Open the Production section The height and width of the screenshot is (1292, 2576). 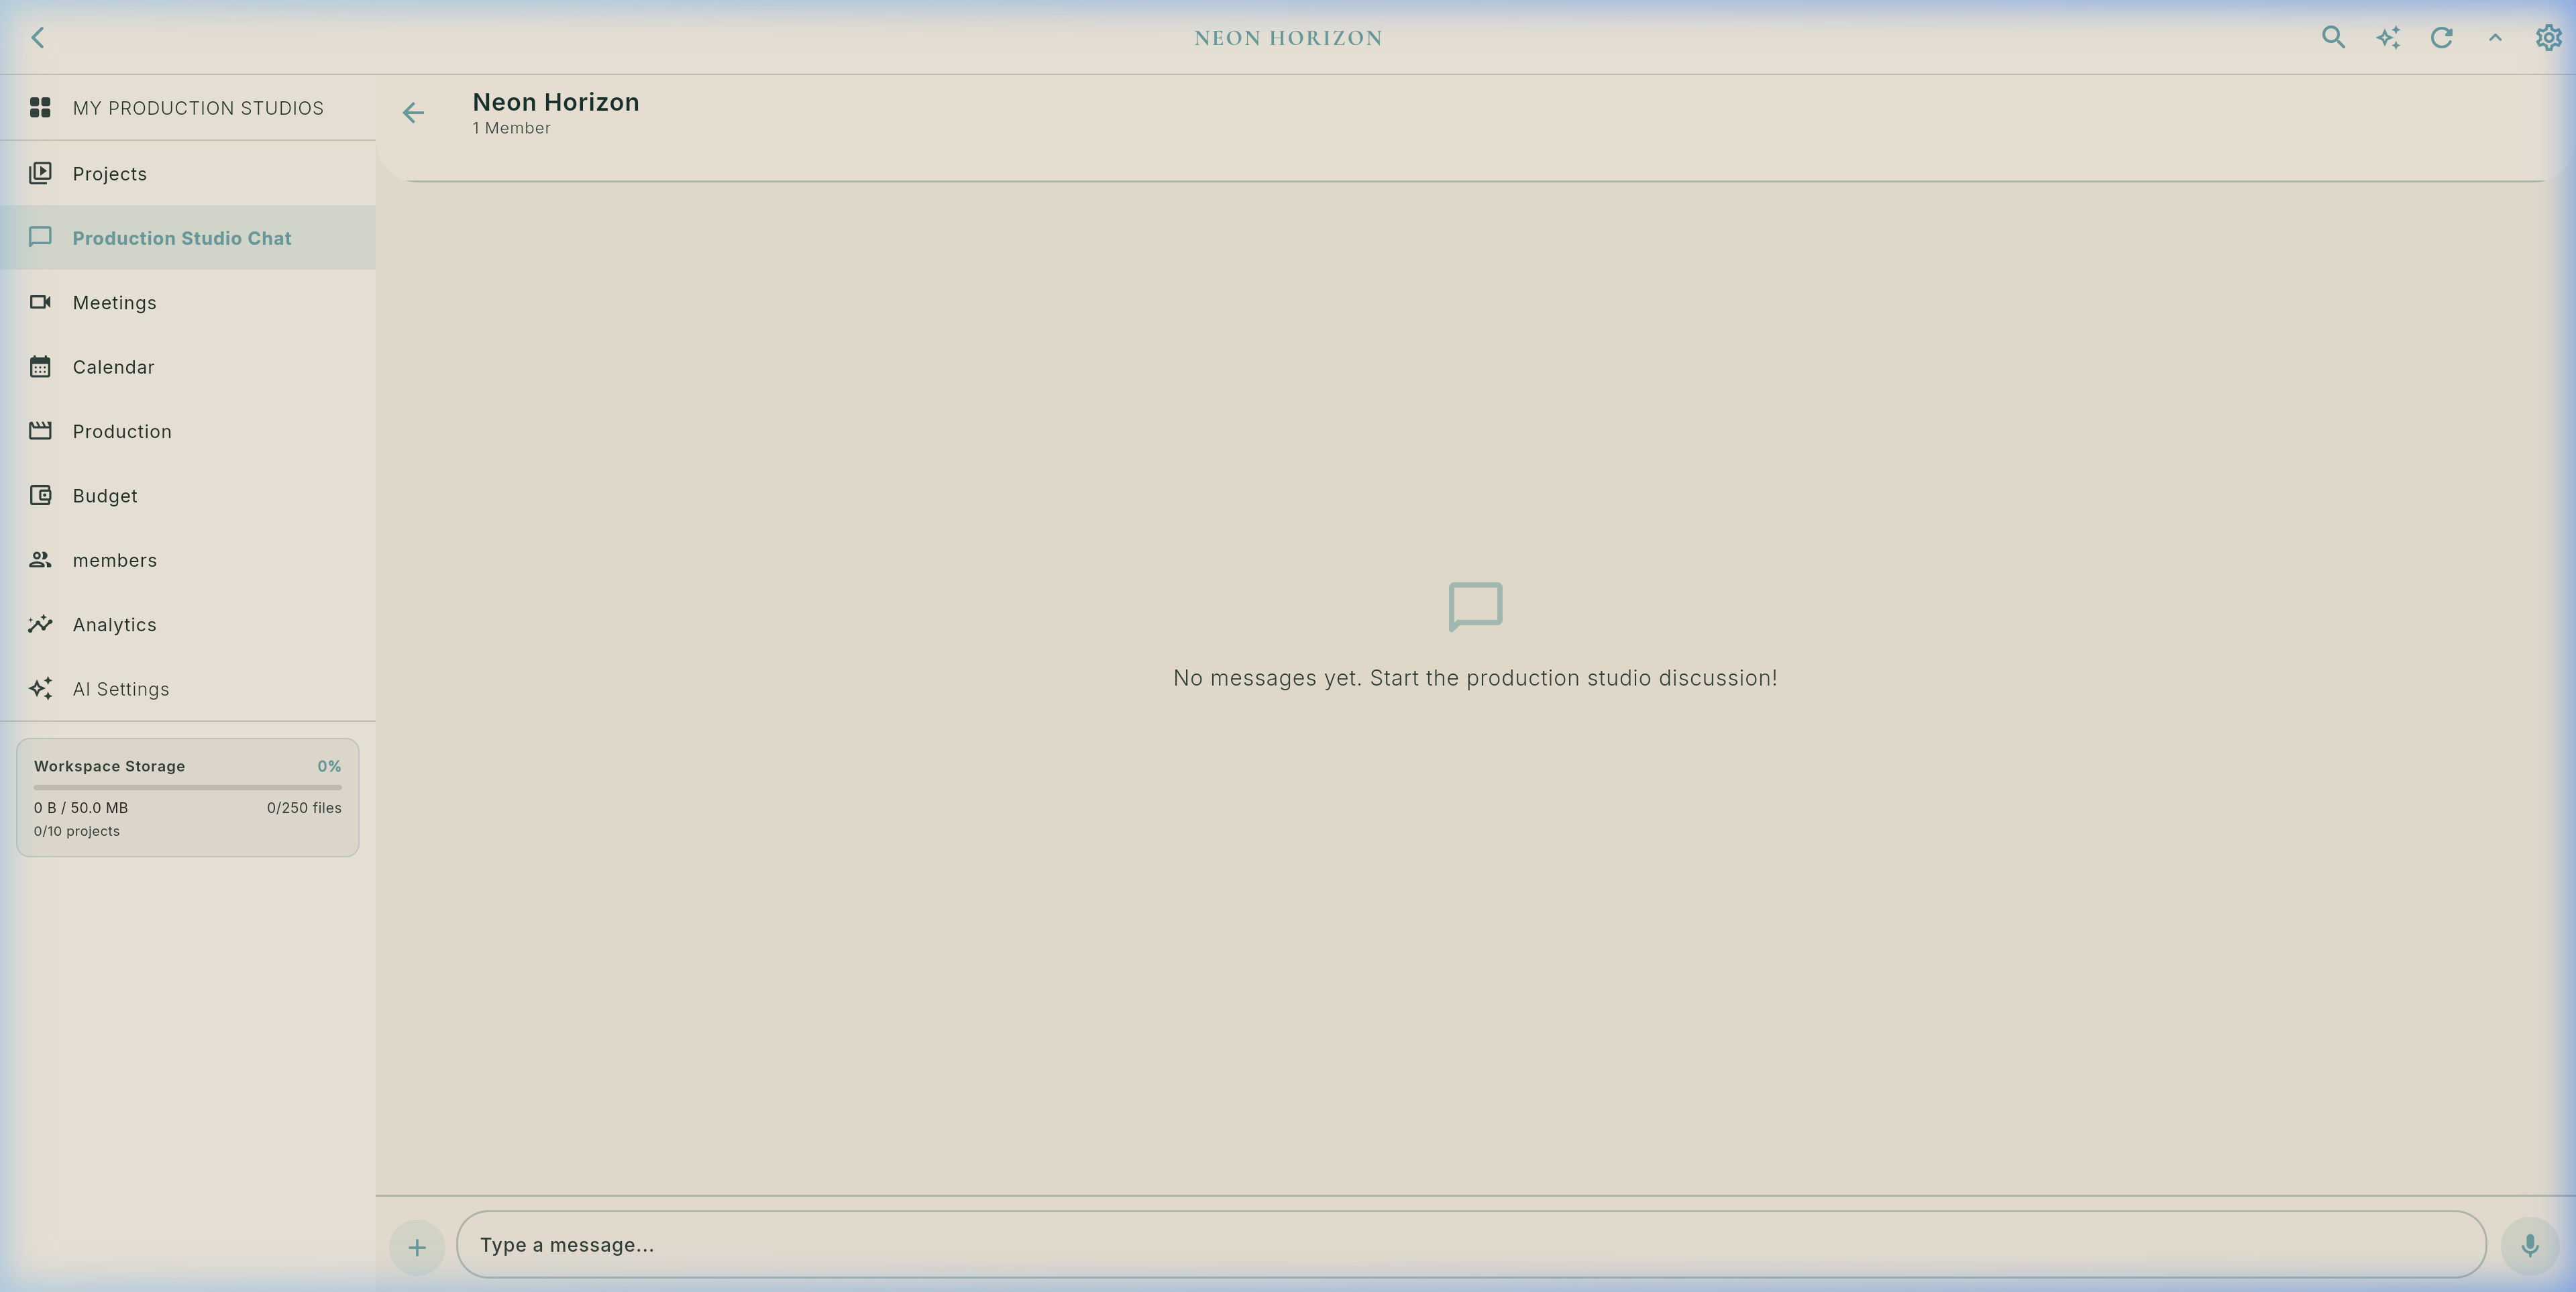[188, 431]
